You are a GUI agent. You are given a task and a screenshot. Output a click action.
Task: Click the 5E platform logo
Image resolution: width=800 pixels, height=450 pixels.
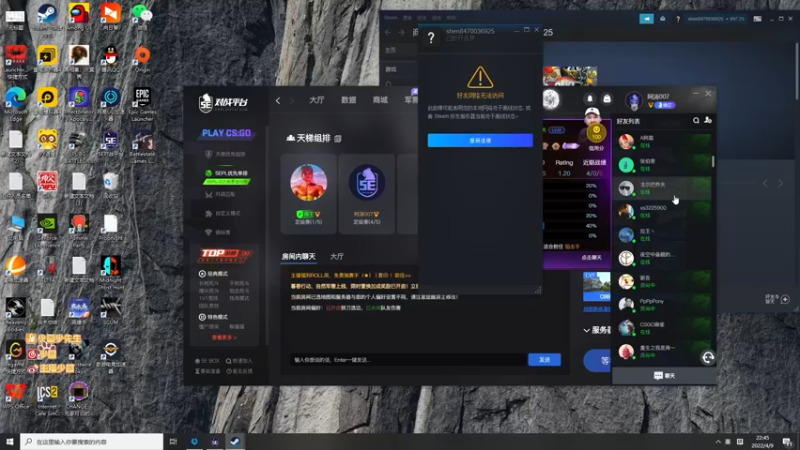pyautogui.click(x=223, y=102)
